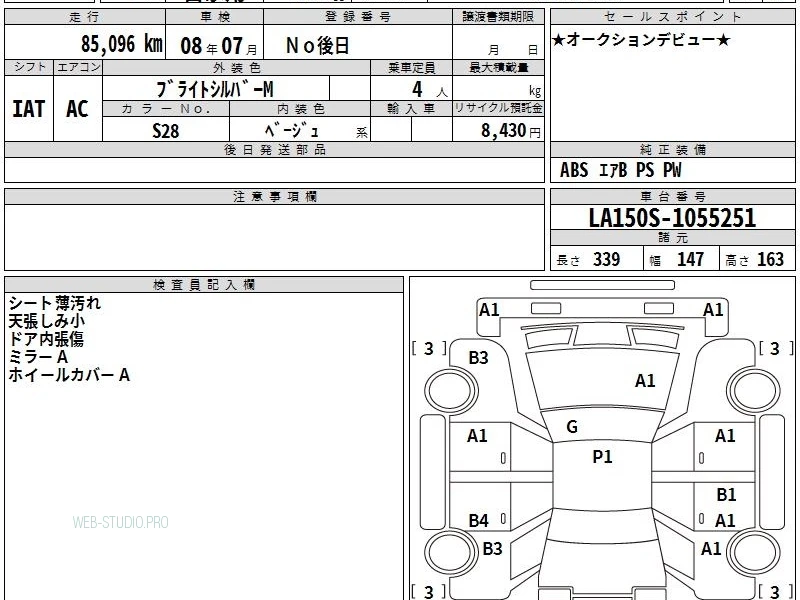
Task: Select the B4 damage mark on diagram
Action: pos(479,521)
